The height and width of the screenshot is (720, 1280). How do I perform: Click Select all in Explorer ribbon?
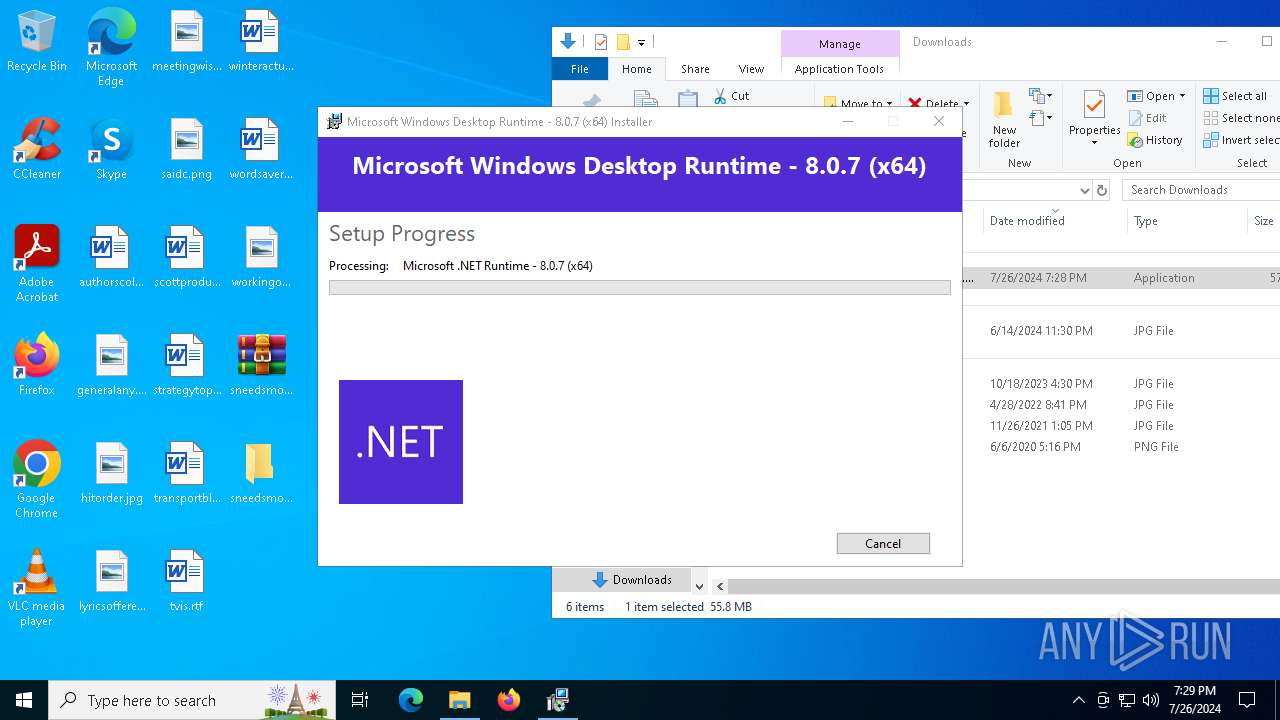pyautogui.click(x=1235, y=96)
